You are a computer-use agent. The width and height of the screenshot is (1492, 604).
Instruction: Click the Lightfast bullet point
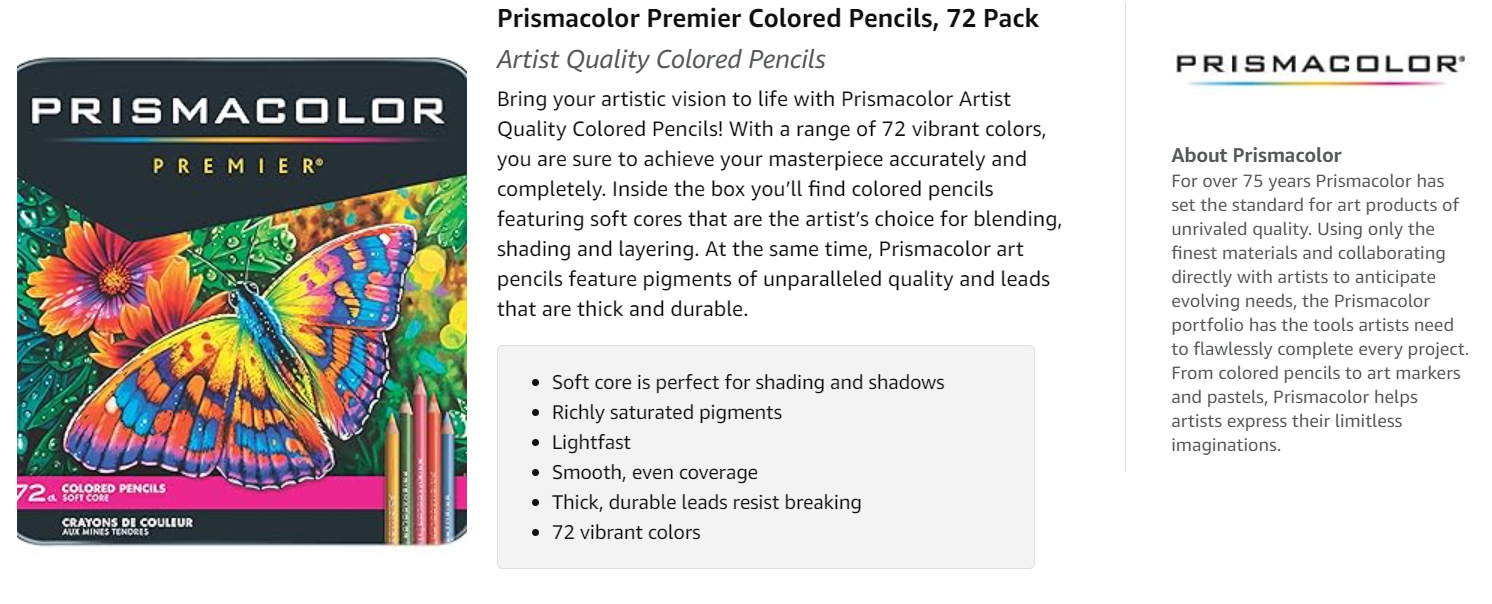[x=591, y=442]
